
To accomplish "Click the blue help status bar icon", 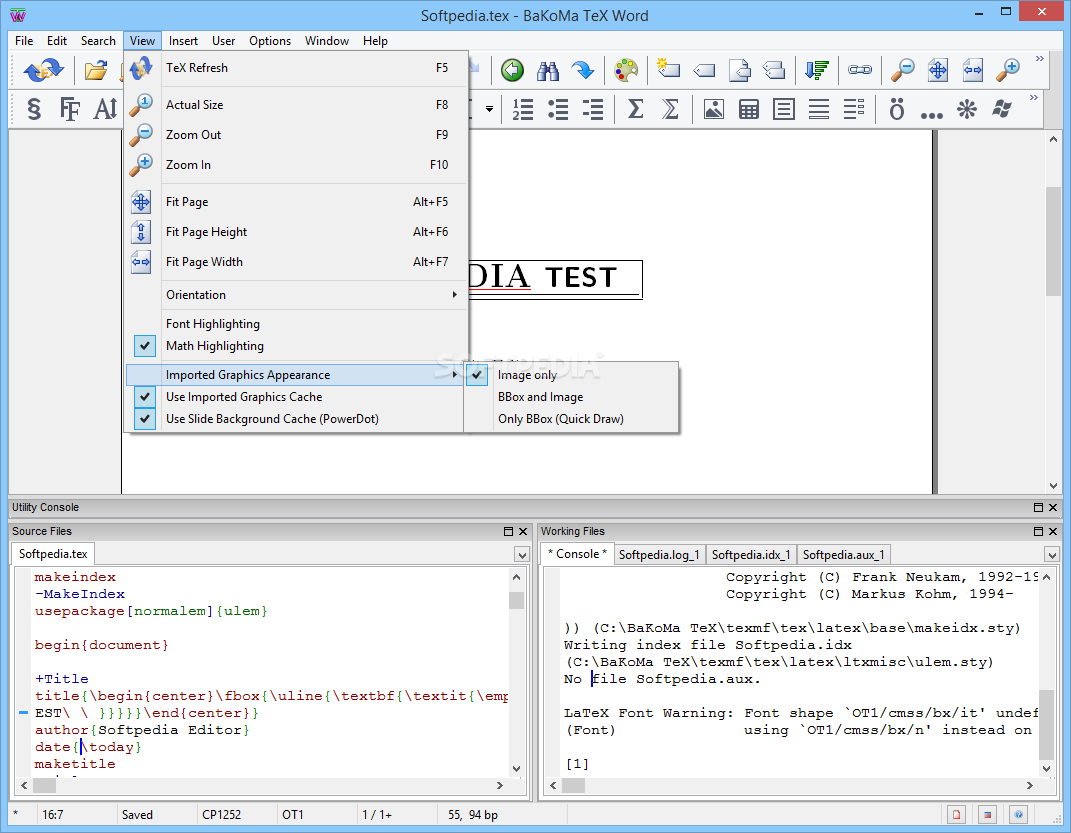I will [x=1018, y=815].
